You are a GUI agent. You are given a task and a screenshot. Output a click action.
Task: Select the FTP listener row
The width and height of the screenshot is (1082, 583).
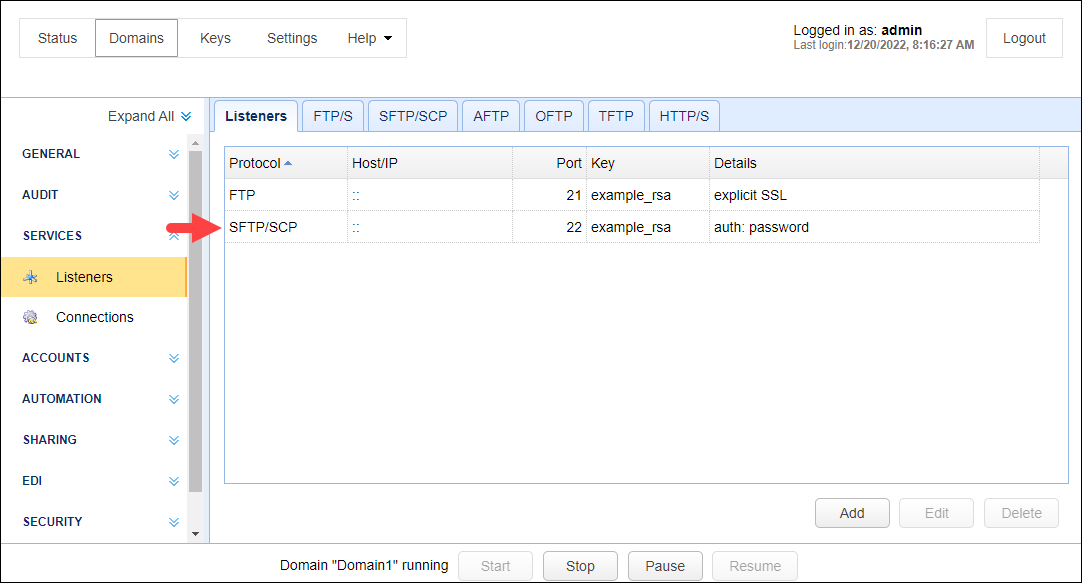coord(632,195)
